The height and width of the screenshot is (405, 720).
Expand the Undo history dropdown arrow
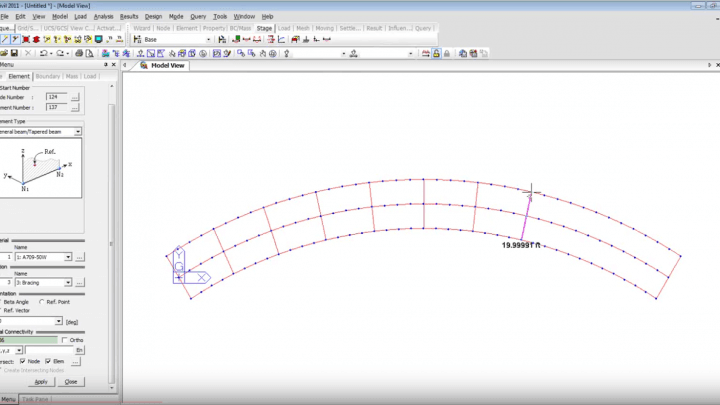tap(51, 54)
